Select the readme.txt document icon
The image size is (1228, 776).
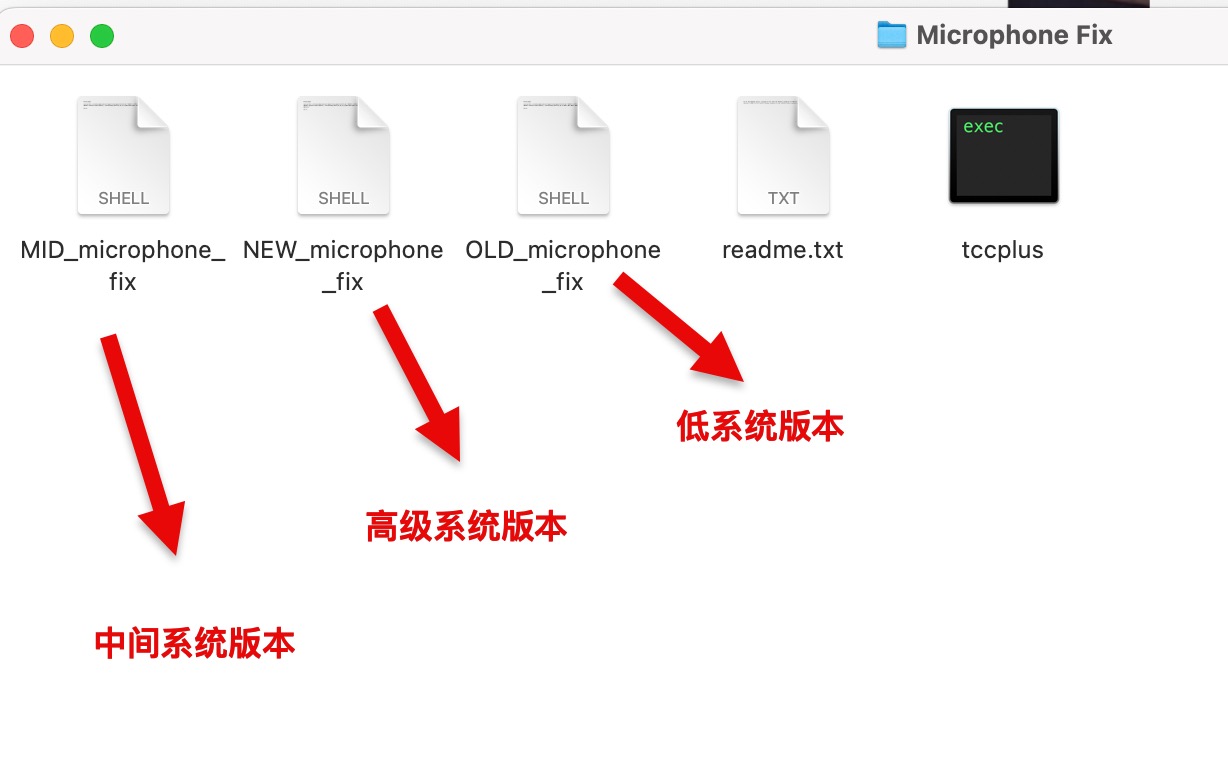(x=783, y=156)
